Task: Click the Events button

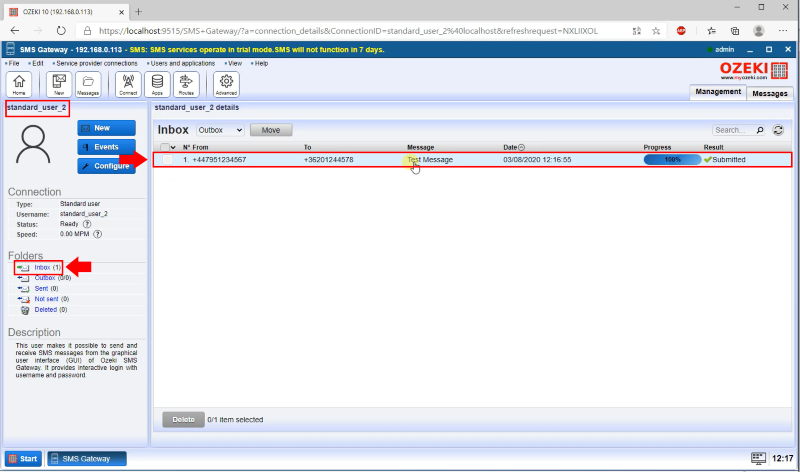Action: click(106, 147)
